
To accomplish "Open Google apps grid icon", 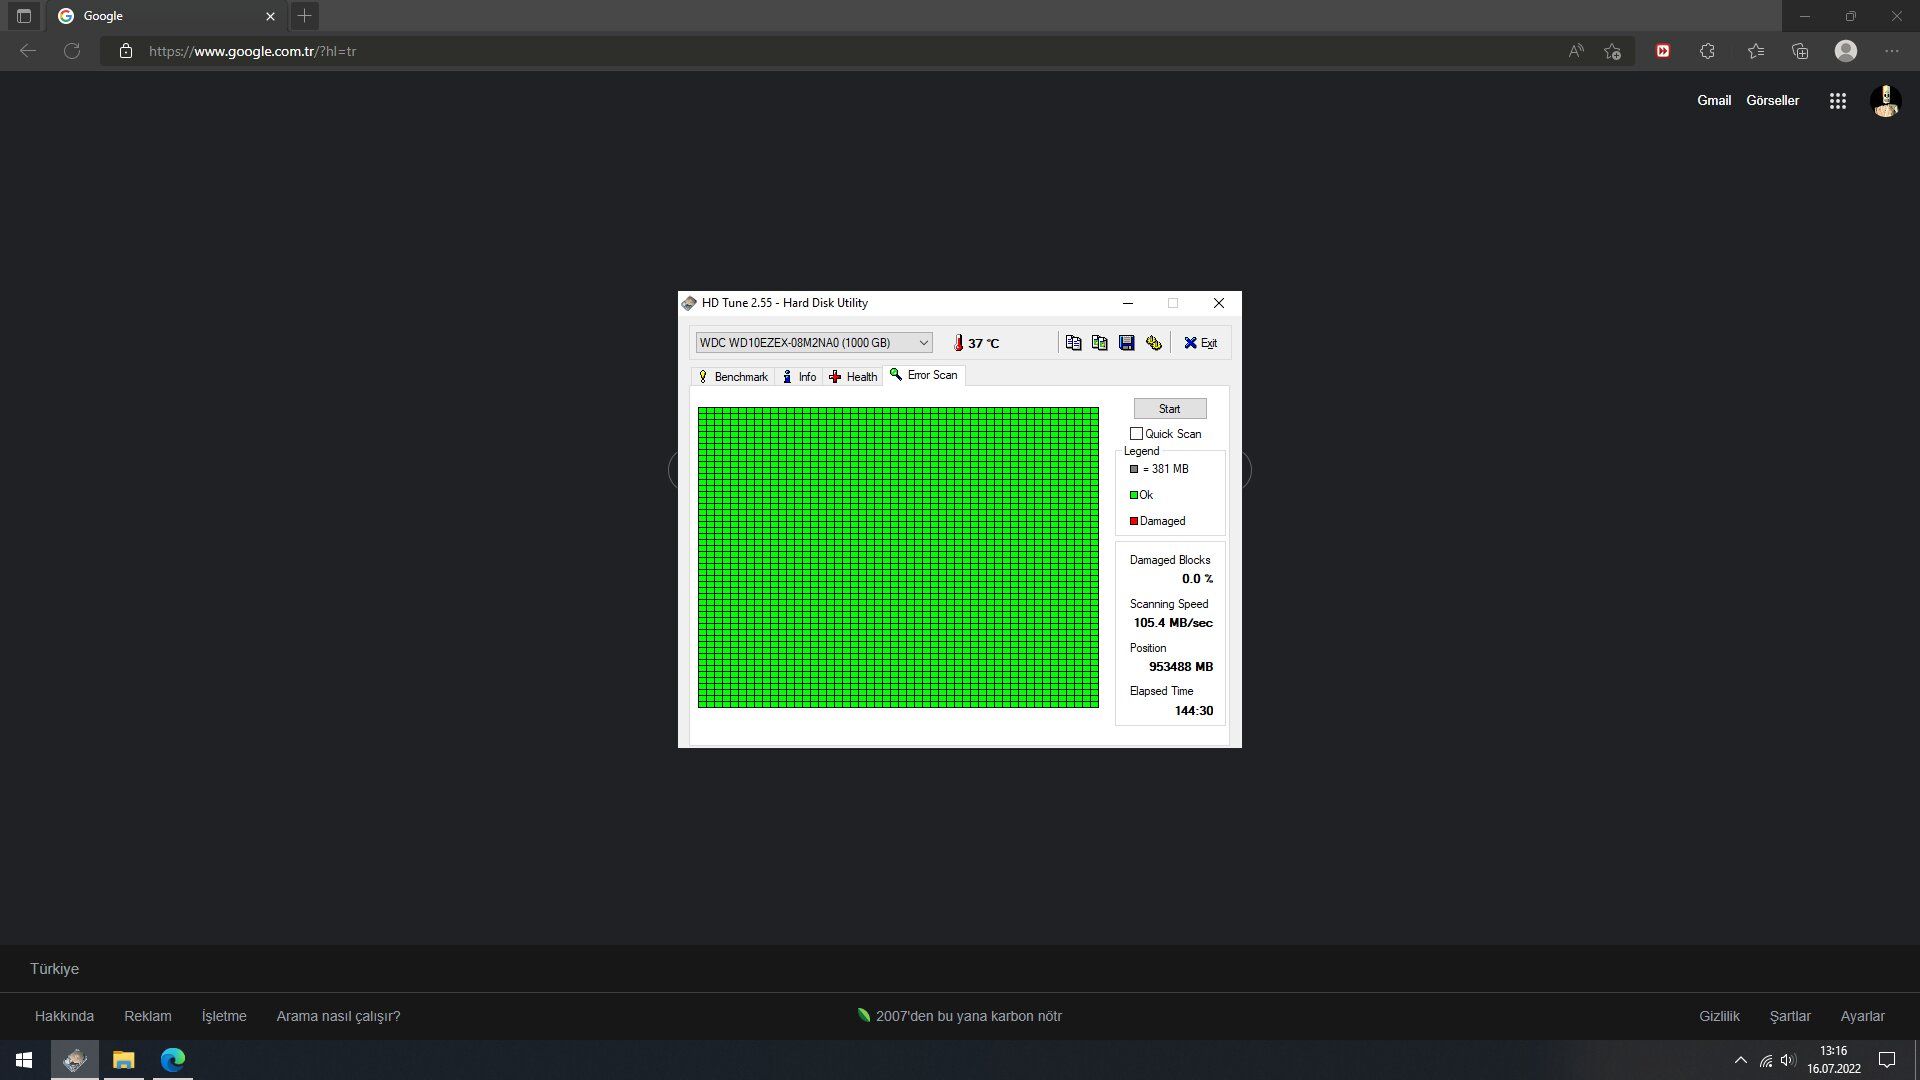I will click(x=1837, y=101).
